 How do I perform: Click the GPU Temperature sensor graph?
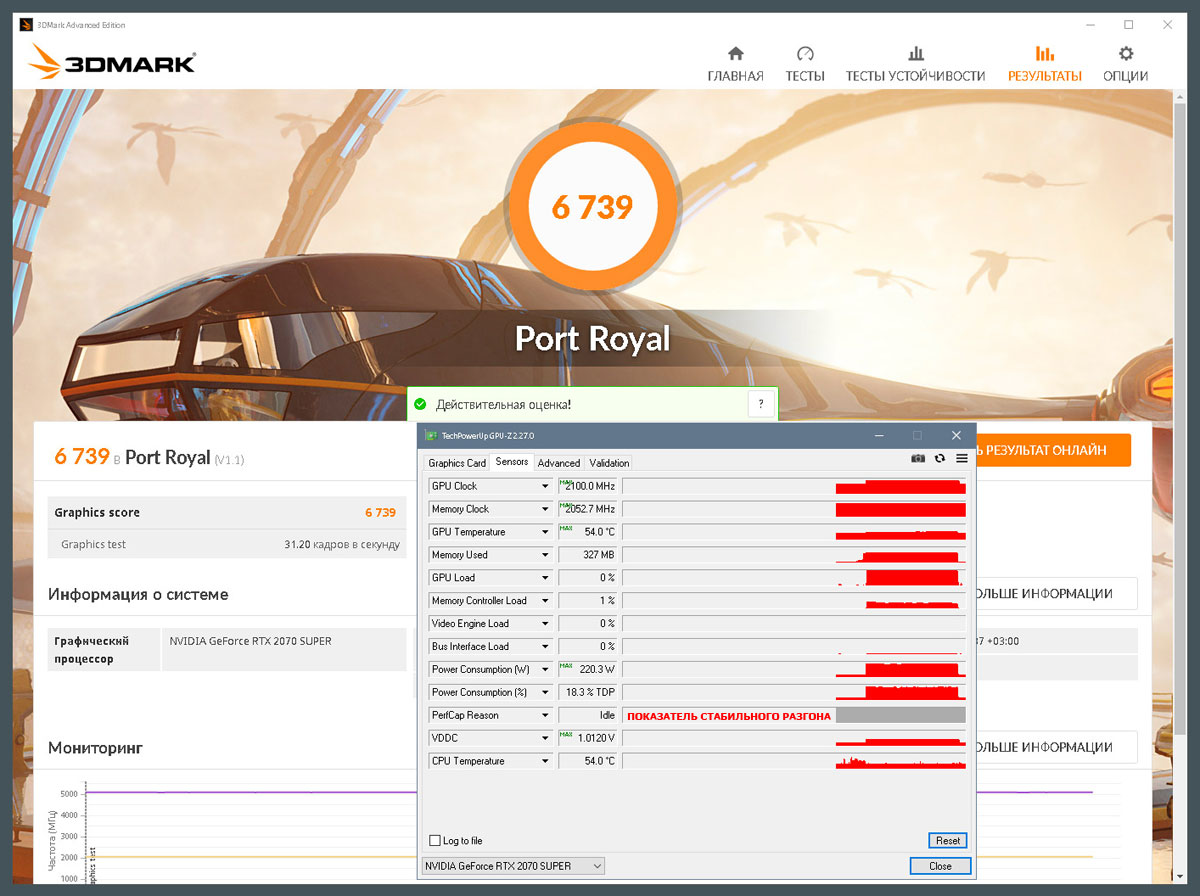click(795, 532)
